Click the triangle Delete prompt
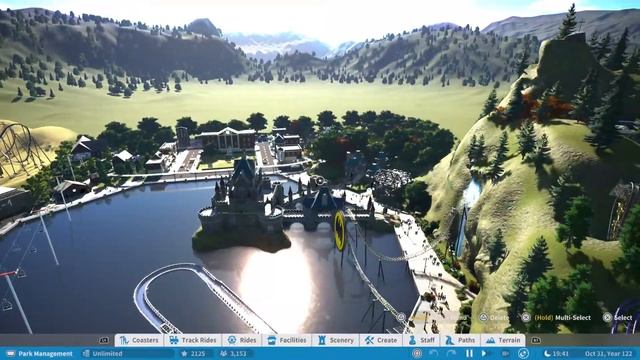This screenshot has width=640, height=360. click(495, 318)
